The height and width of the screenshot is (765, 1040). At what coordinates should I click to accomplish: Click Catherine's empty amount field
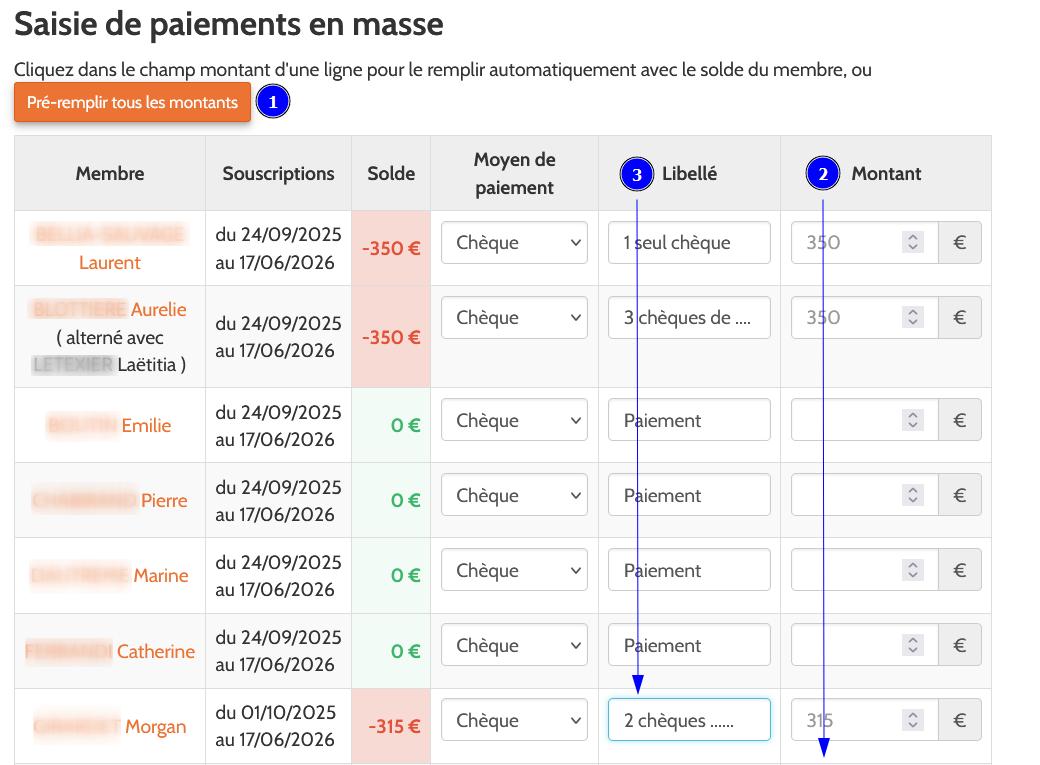coord(845,646)
